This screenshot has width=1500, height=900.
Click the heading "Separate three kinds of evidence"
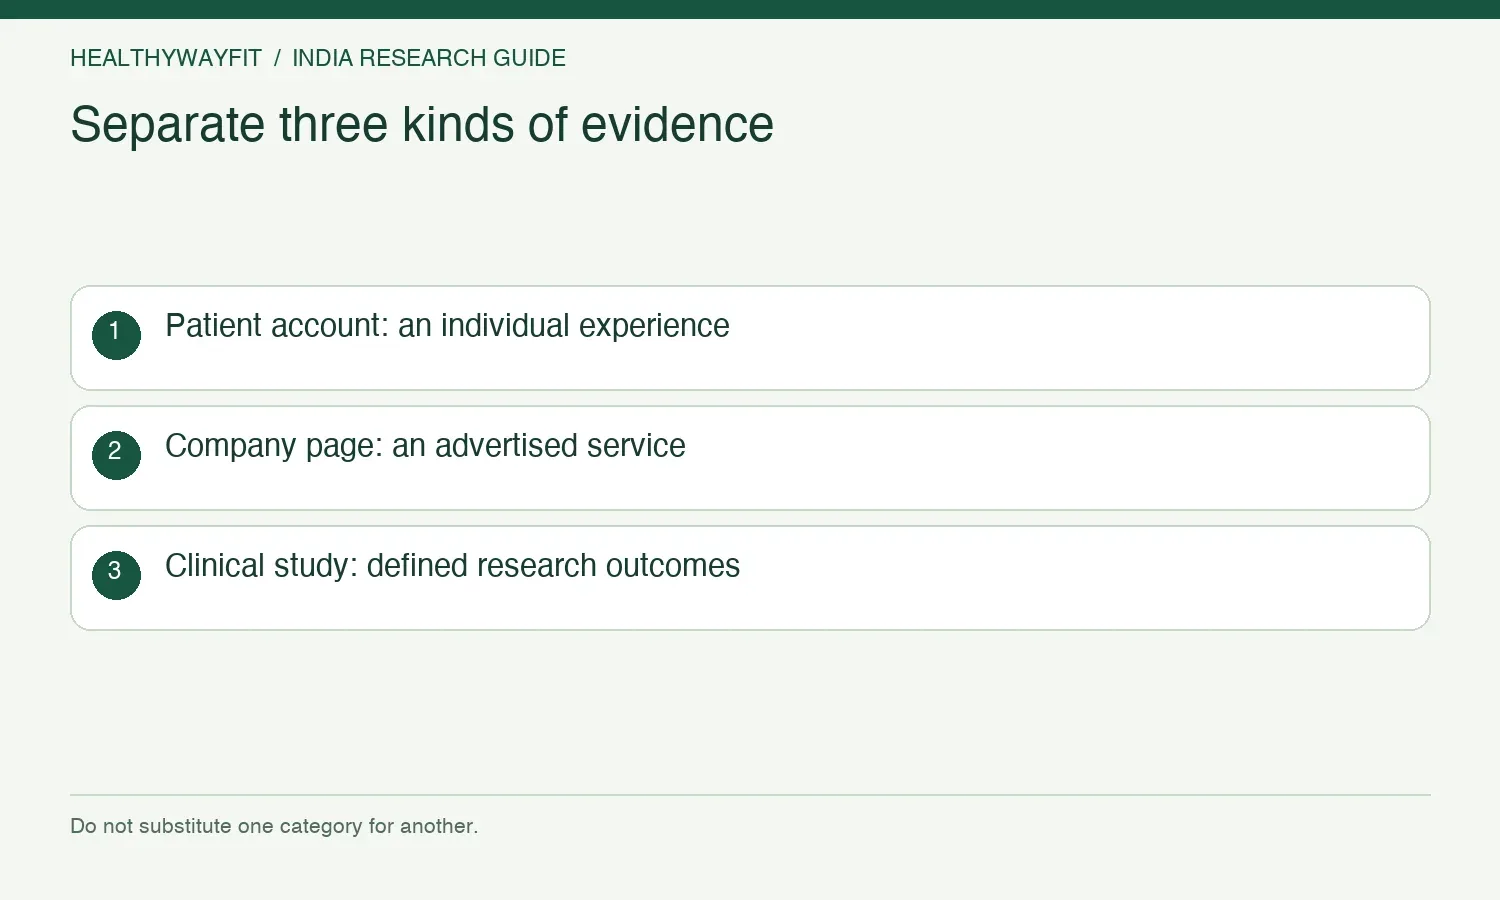click(422, 125)
